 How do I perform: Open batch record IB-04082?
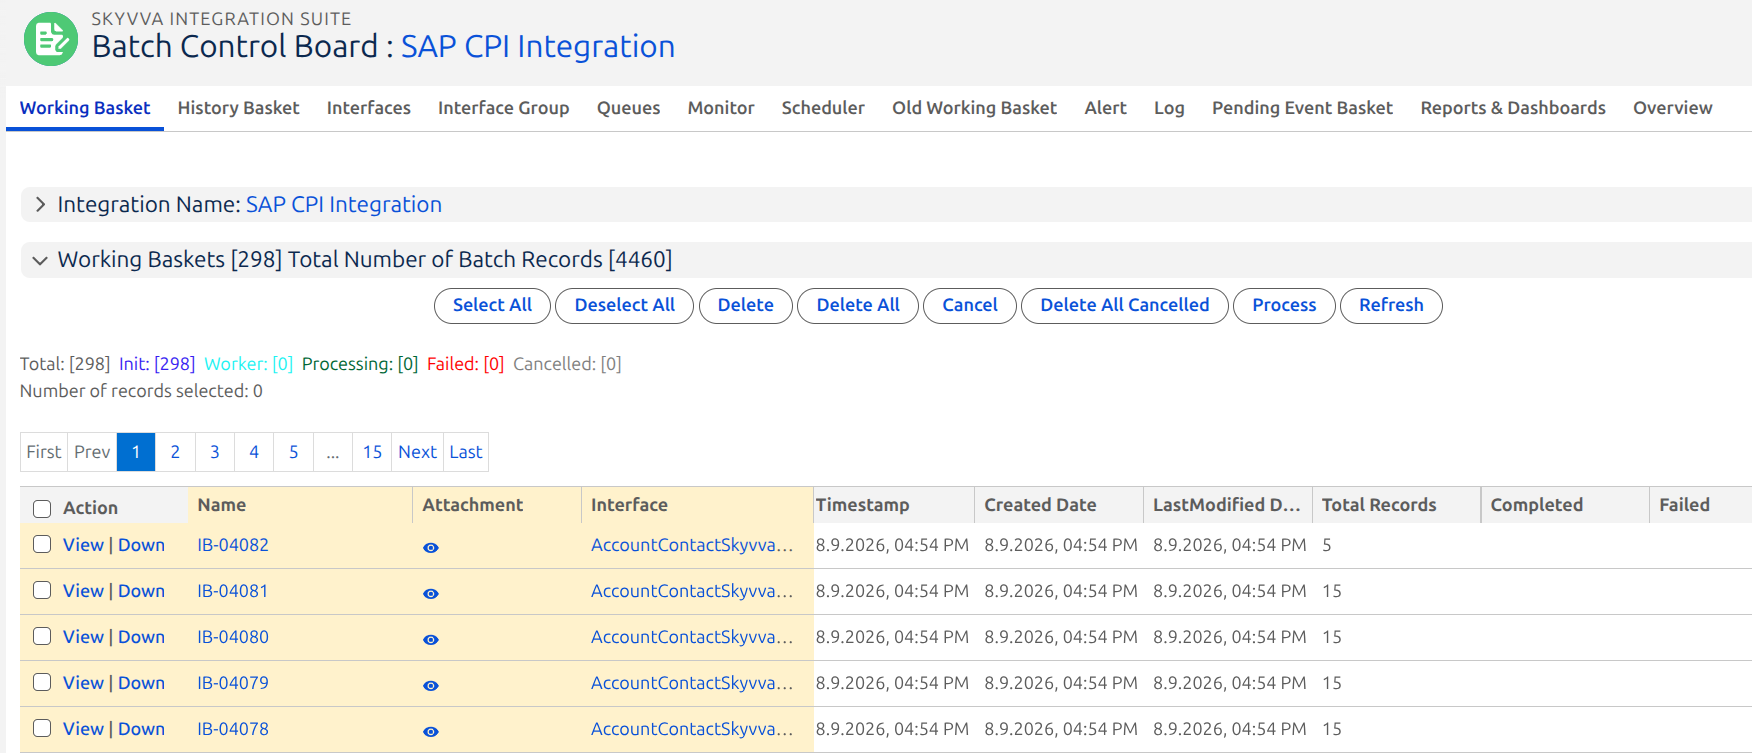pos(233,545)
